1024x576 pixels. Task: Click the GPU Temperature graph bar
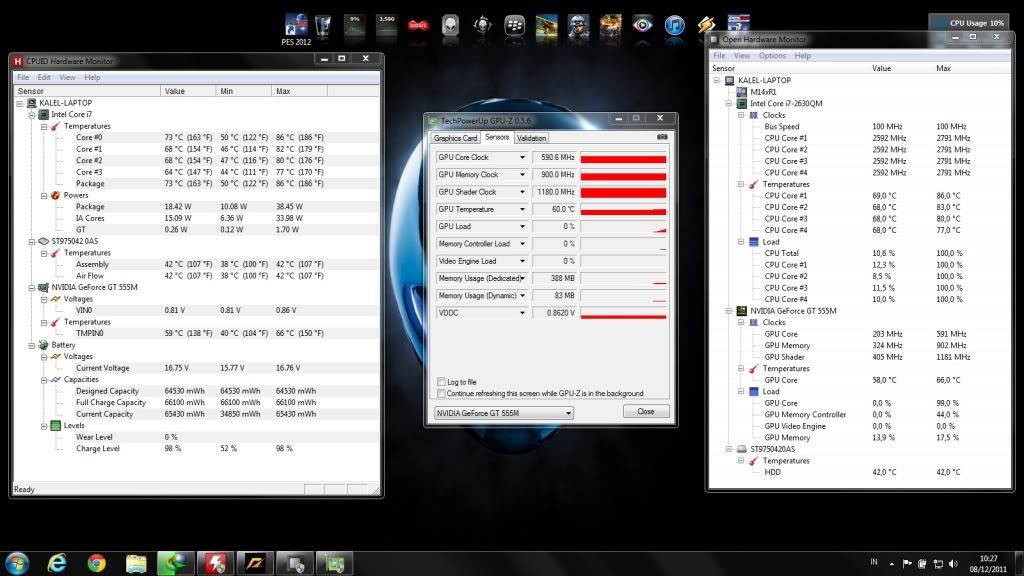pos(623,210)
